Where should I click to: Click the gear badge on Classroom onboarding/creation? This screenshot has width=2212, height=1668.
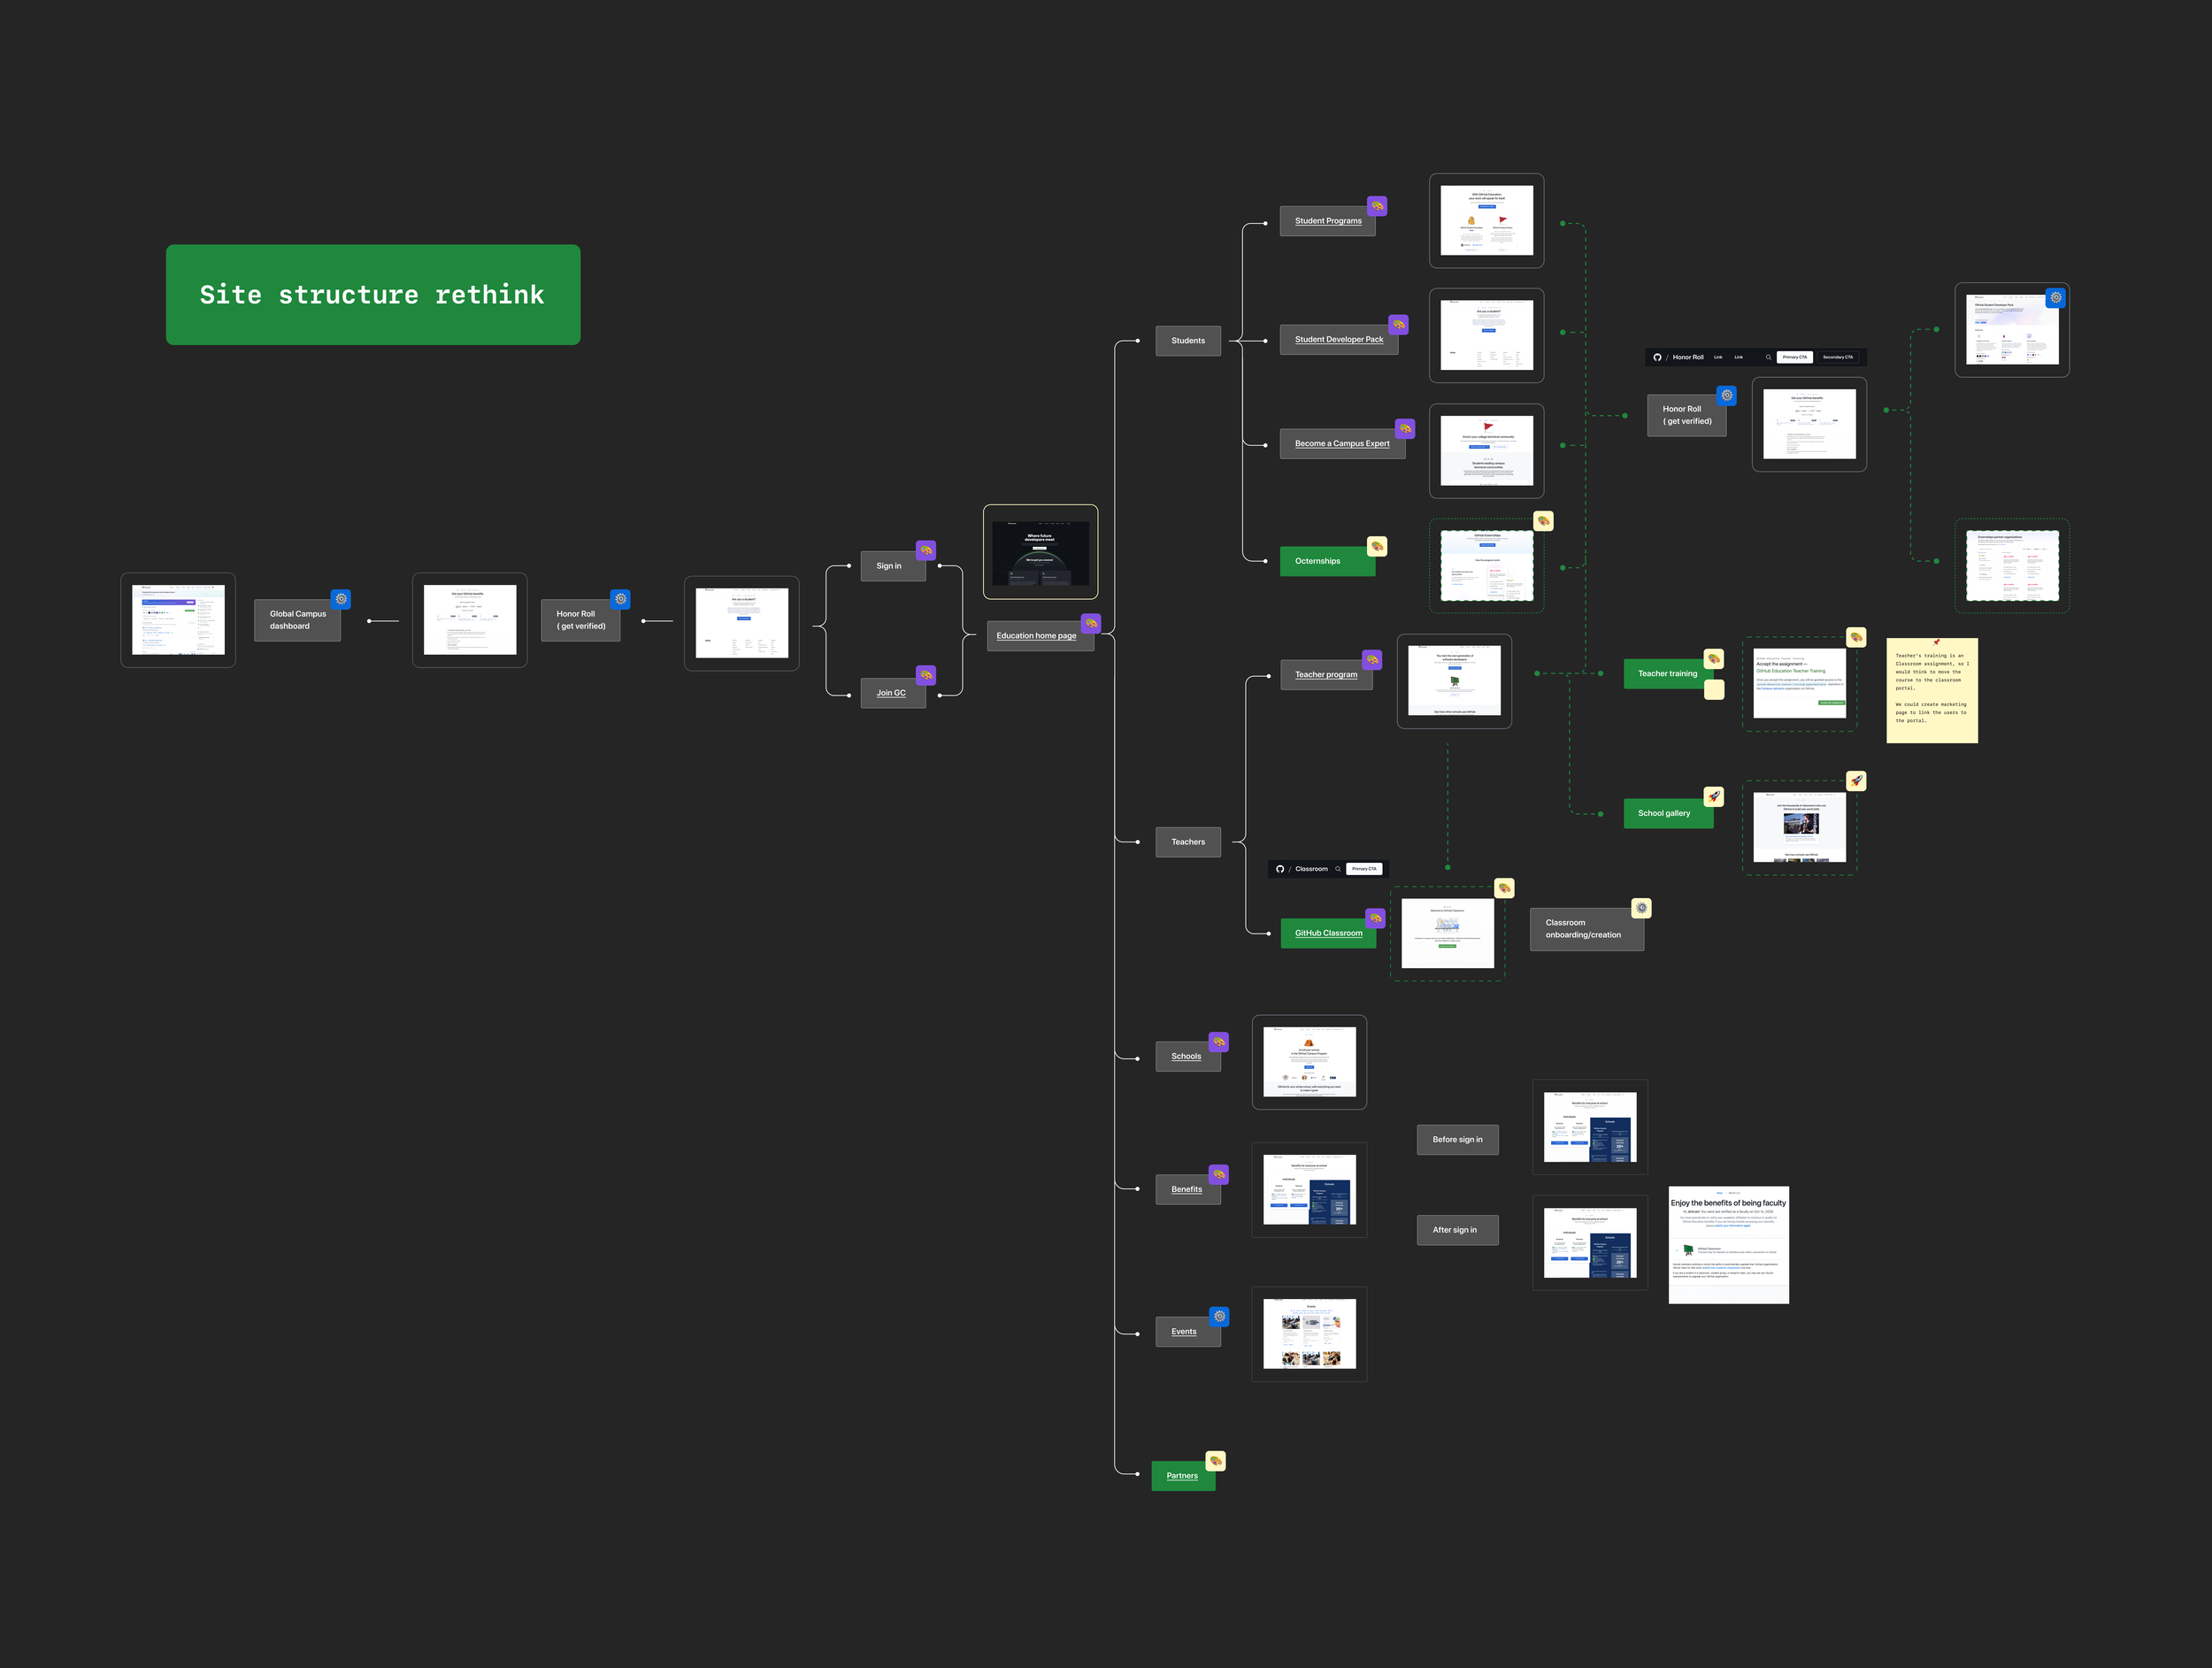[1641, 908]
